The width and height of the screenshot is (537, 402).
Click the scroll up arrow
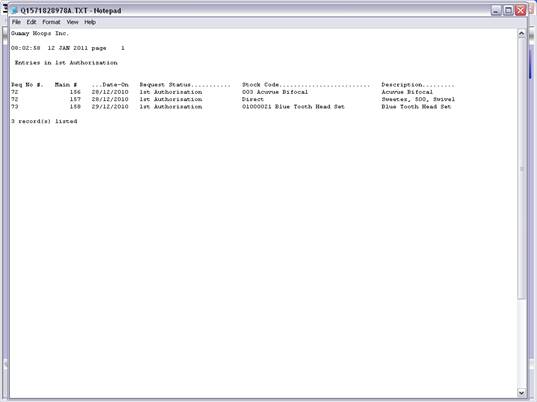point(521,34)
